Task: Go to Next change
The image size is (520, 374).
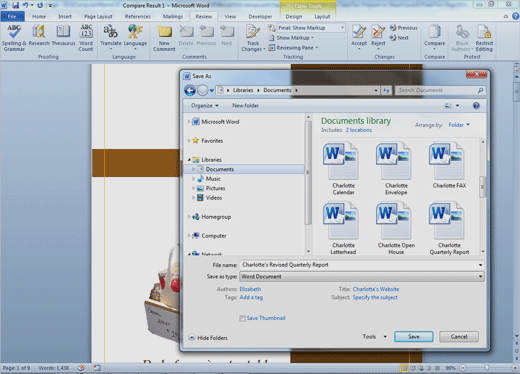Action: [x=399, y=38]
